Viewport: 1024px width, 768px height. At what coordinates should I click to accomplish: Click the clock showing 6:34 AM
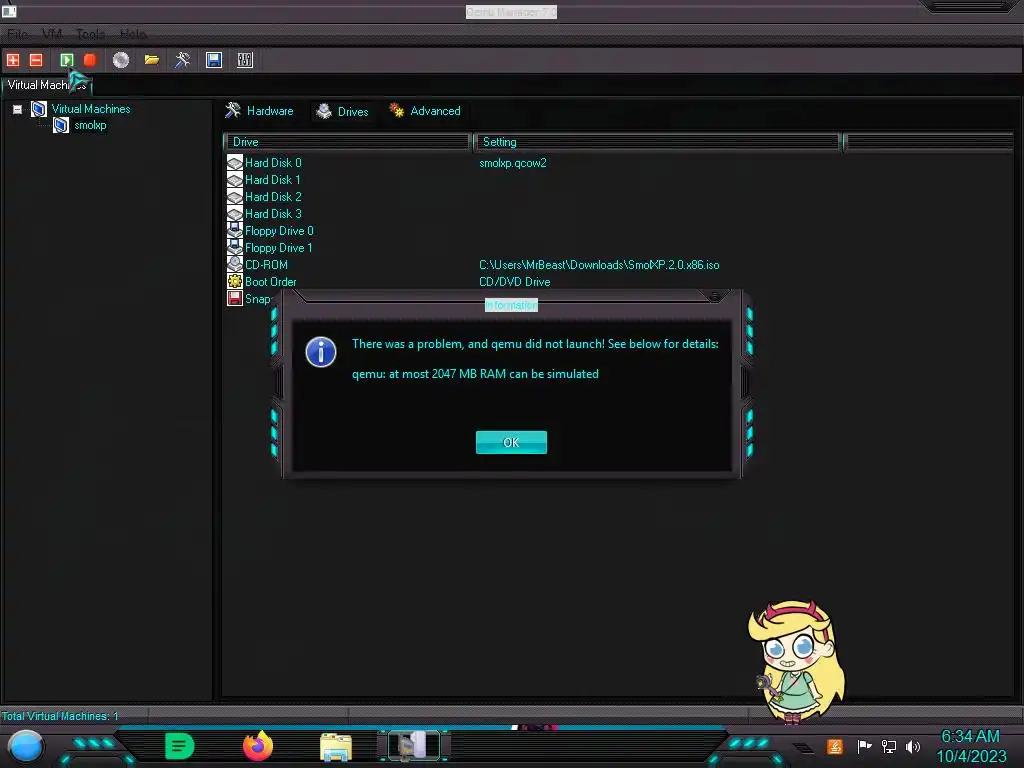[970, 737]
